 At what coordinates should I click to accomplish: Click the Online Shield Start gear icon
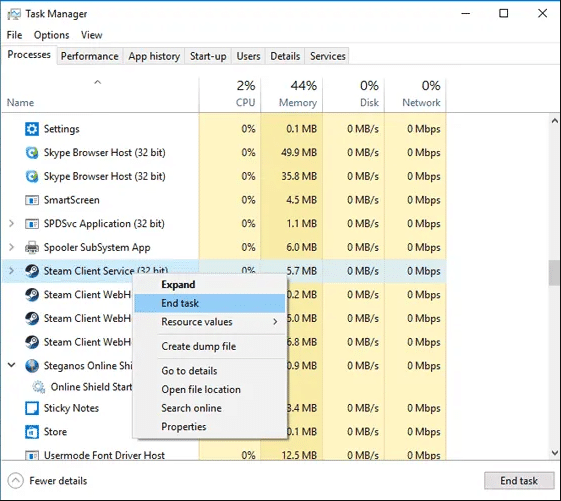click(39, 387)
